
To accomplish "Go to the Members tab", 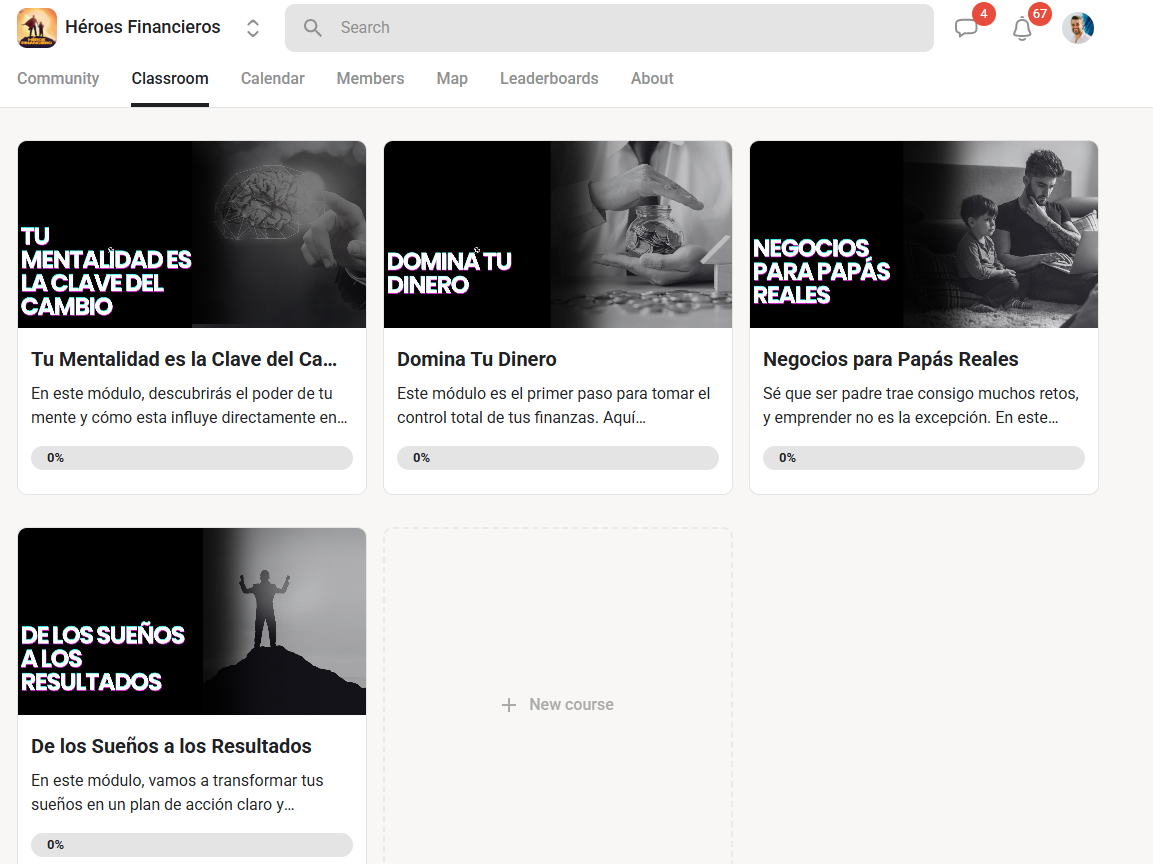I will click(370, 79).
